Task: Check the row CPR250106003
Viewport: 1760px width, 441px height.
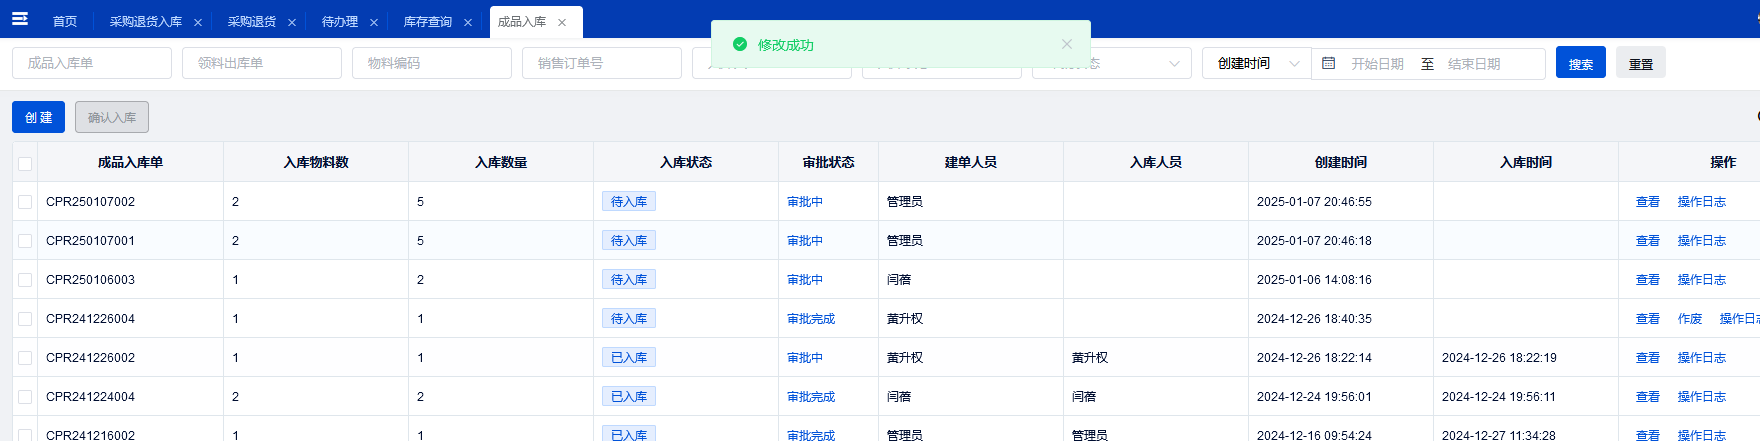Action: (x=25, y=280)
